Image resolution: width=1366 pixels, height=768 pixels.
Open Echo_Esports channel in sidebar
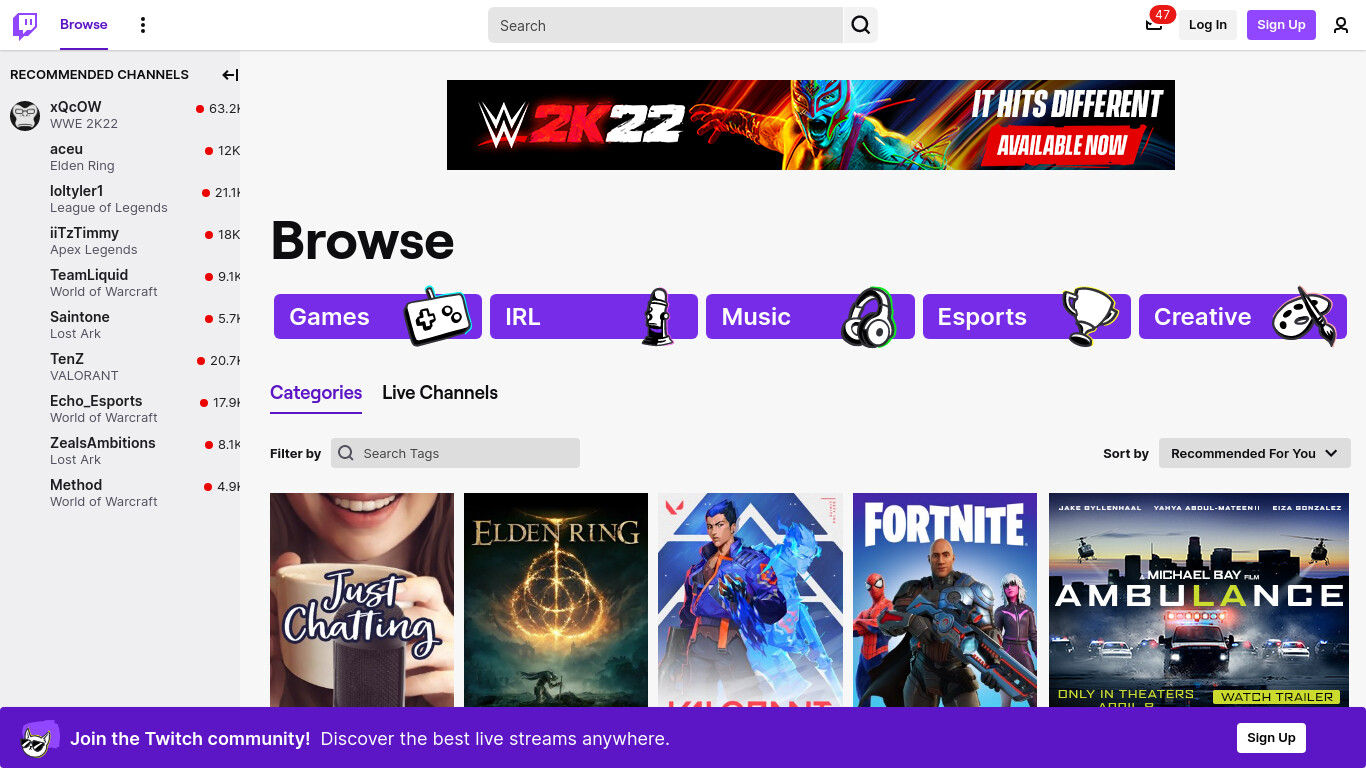(120, 409)
